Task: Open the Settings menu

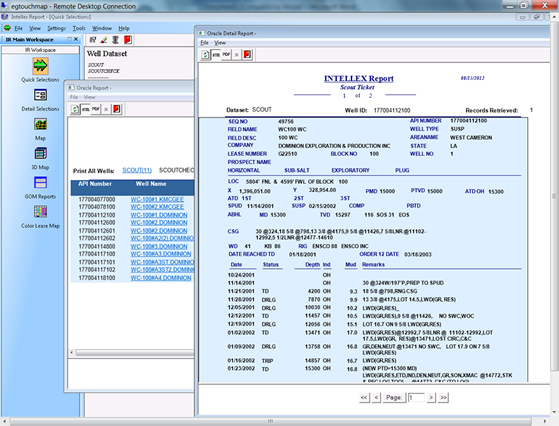Action: (56, 28)
